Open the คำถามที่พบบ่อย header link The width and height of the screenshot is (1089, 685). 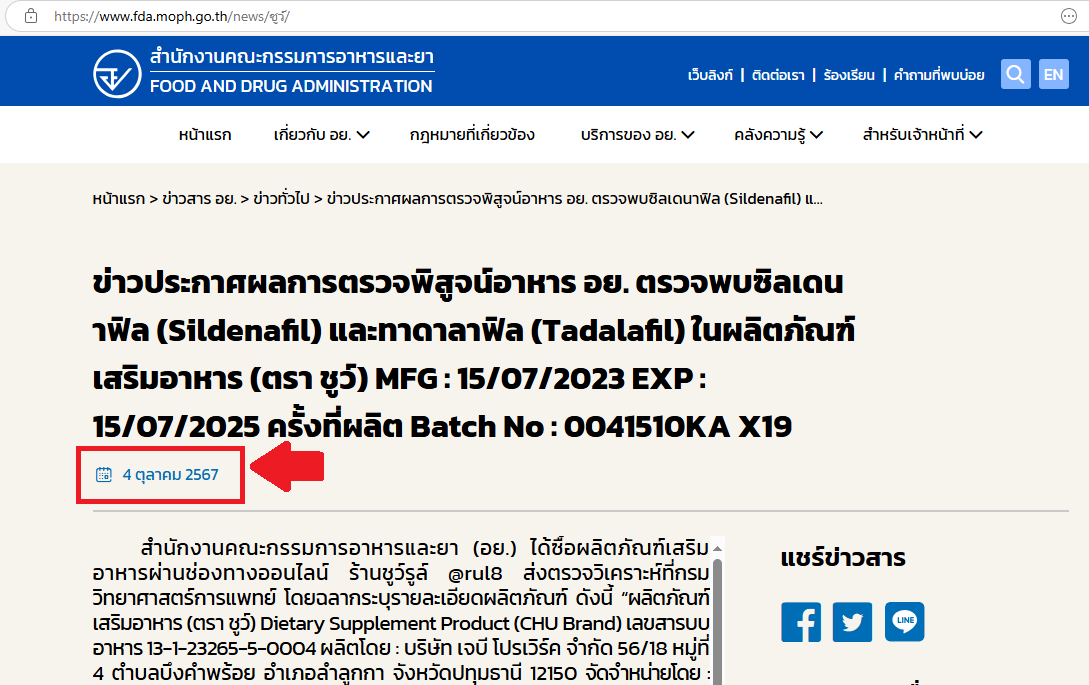(939, 75)
